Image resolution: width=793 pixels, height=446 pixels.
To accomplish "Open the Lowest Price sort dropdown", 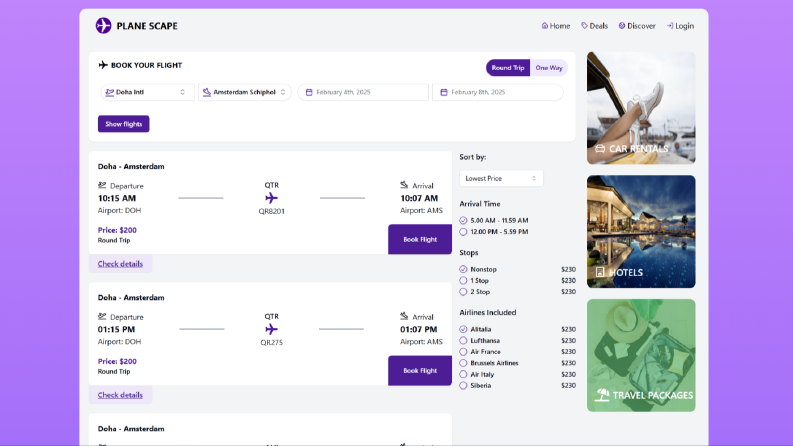I will point(501,179).
